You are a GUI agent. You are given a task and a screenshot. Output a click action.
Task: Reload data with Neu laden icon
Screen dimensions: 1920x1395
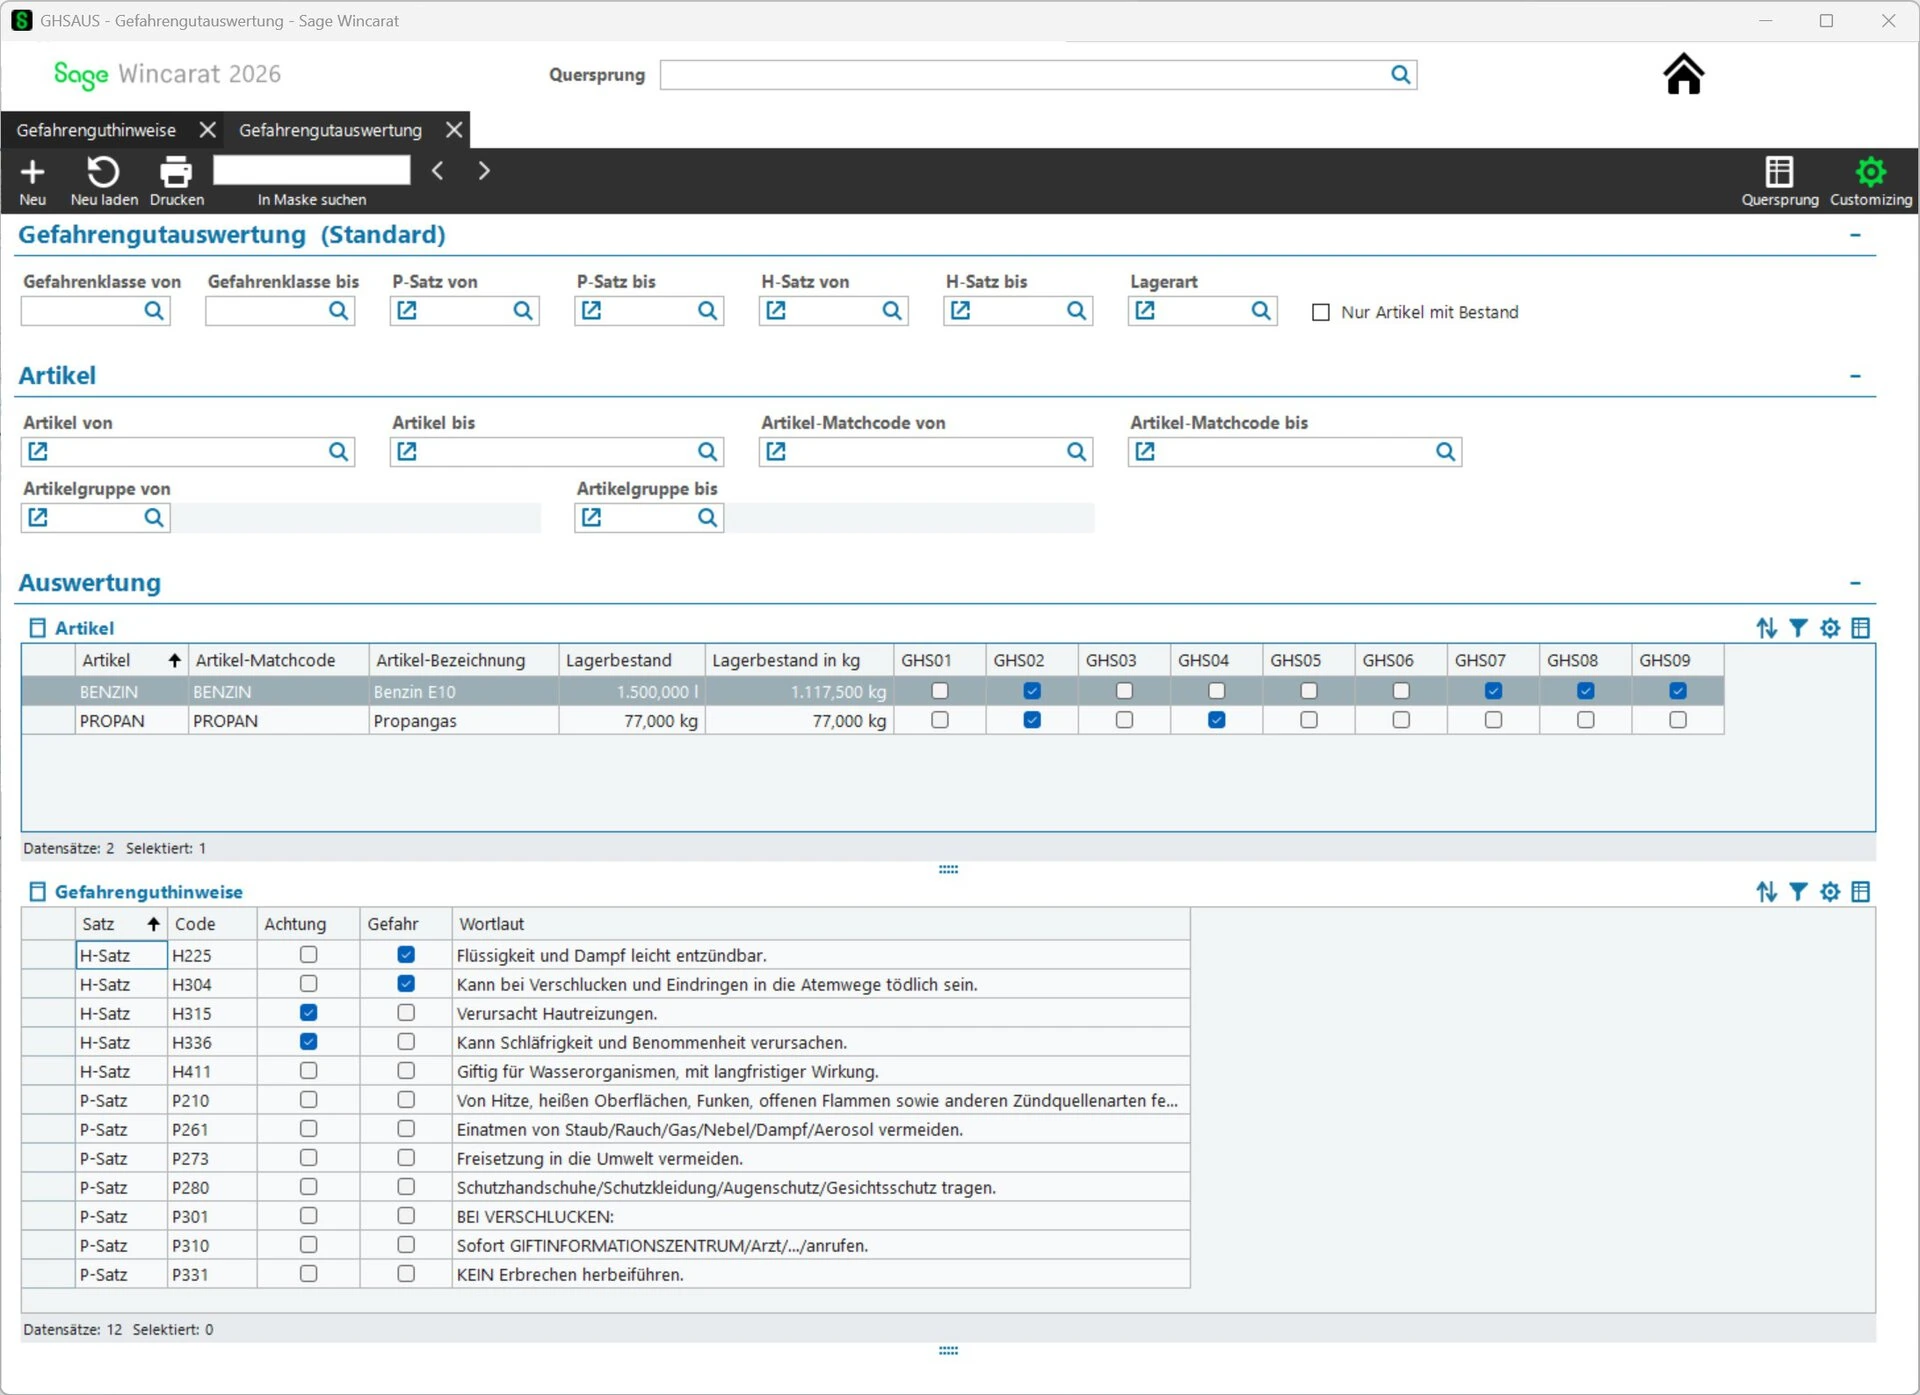tap(103, 172)
